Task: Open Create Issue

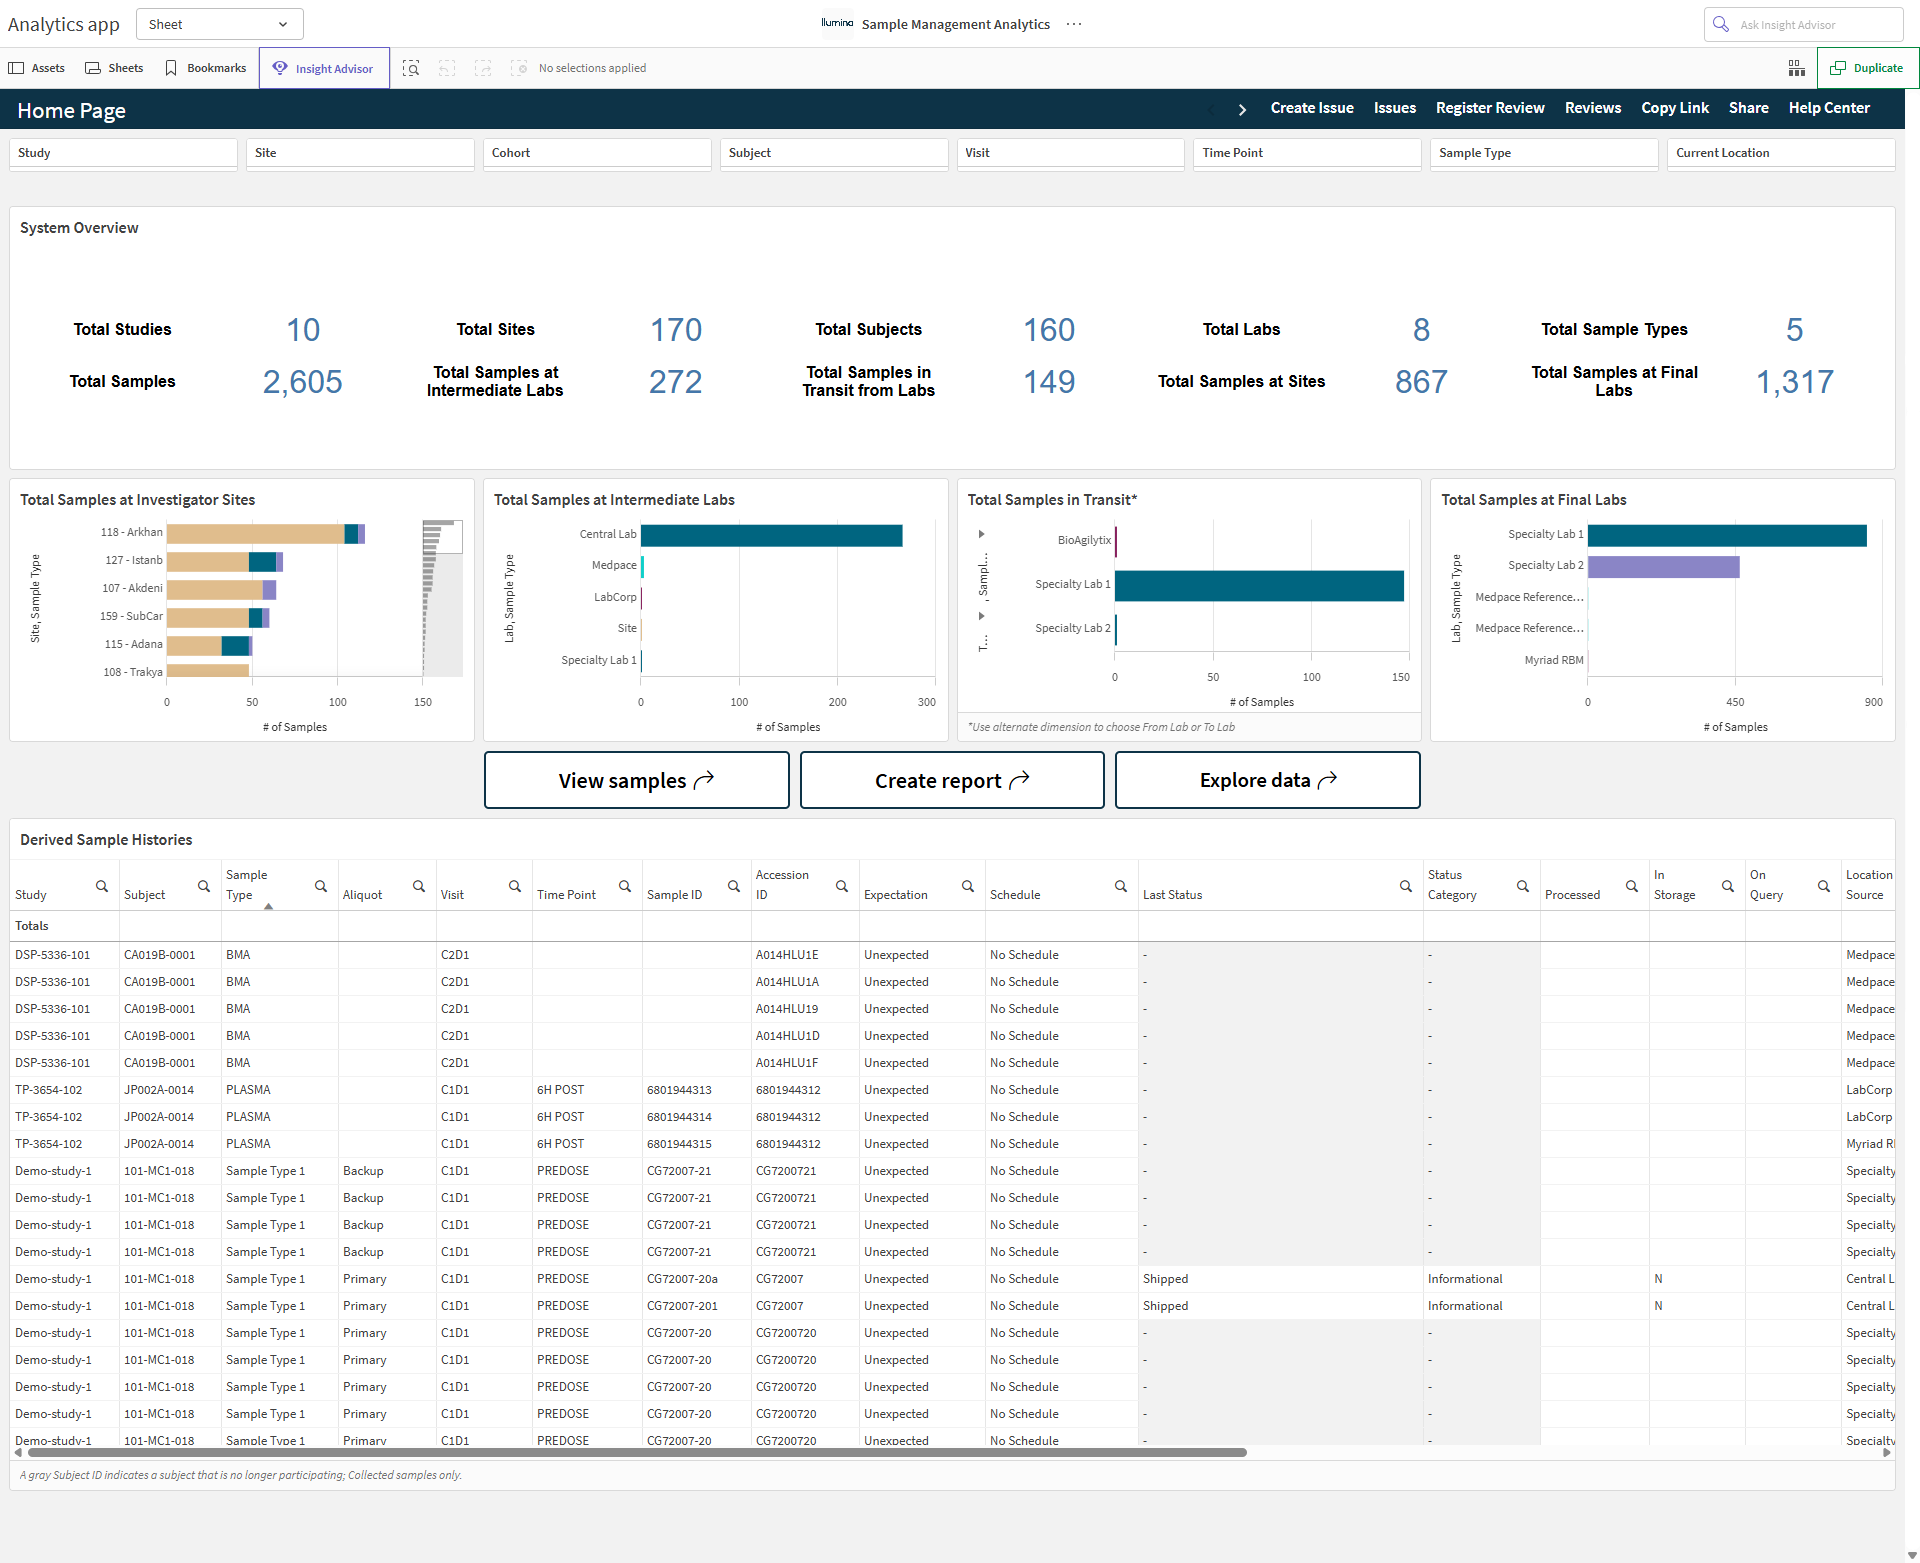Action: [x=1312, y=108]
